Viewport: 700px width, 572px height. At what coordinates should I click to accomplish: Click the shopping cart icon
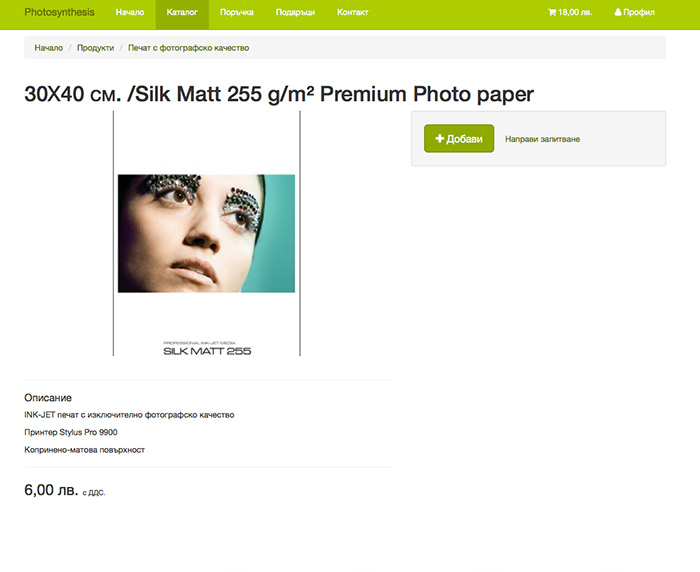552,13
